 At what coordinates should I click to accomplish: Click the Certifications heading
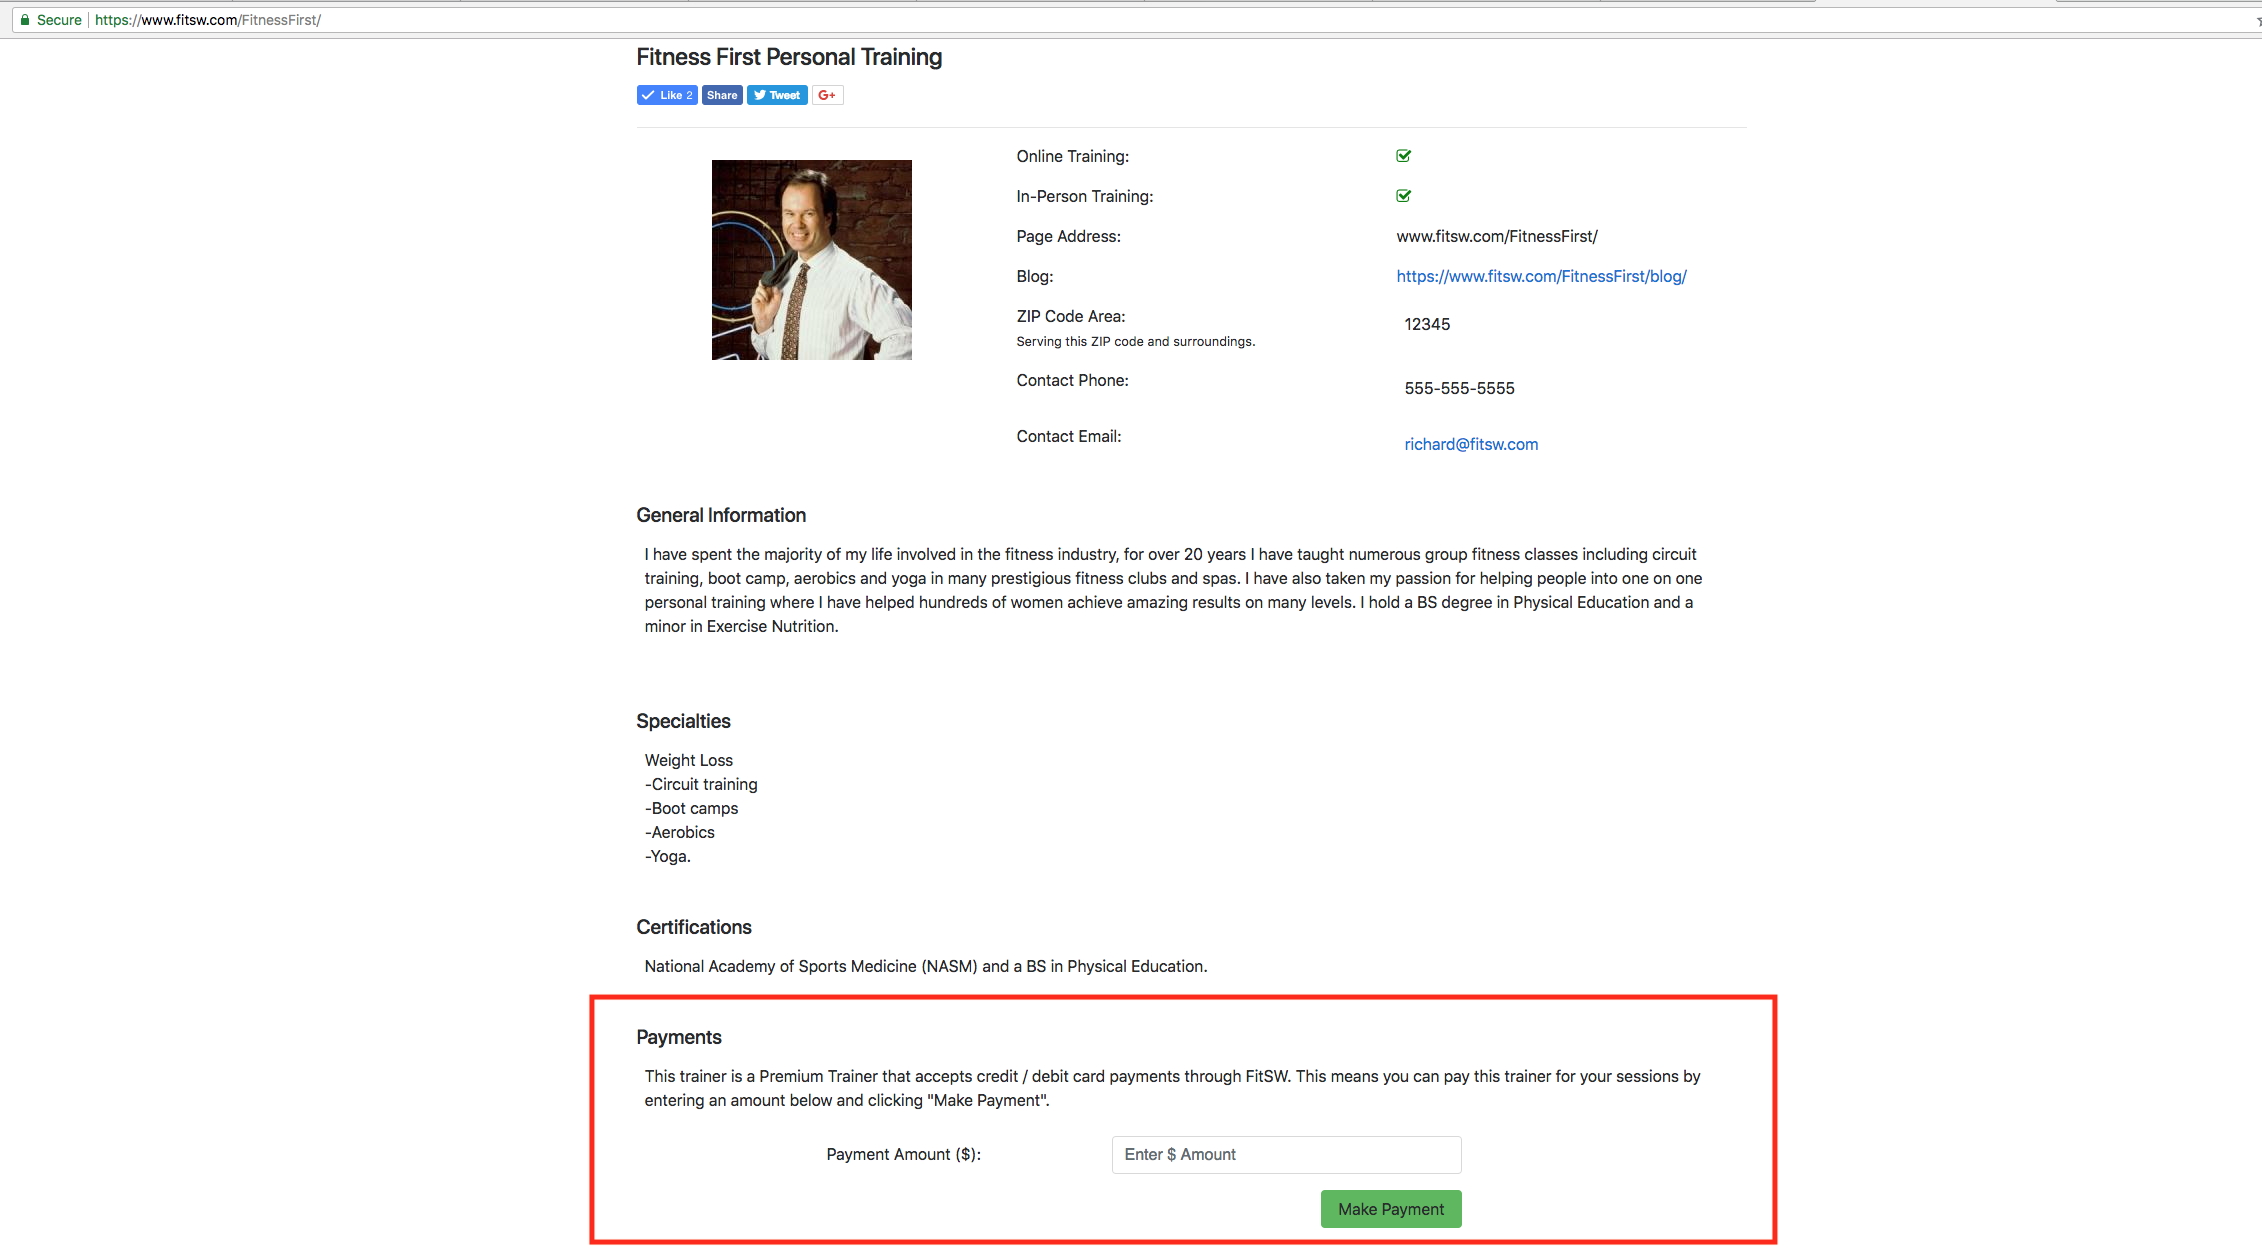coord(694,927)
